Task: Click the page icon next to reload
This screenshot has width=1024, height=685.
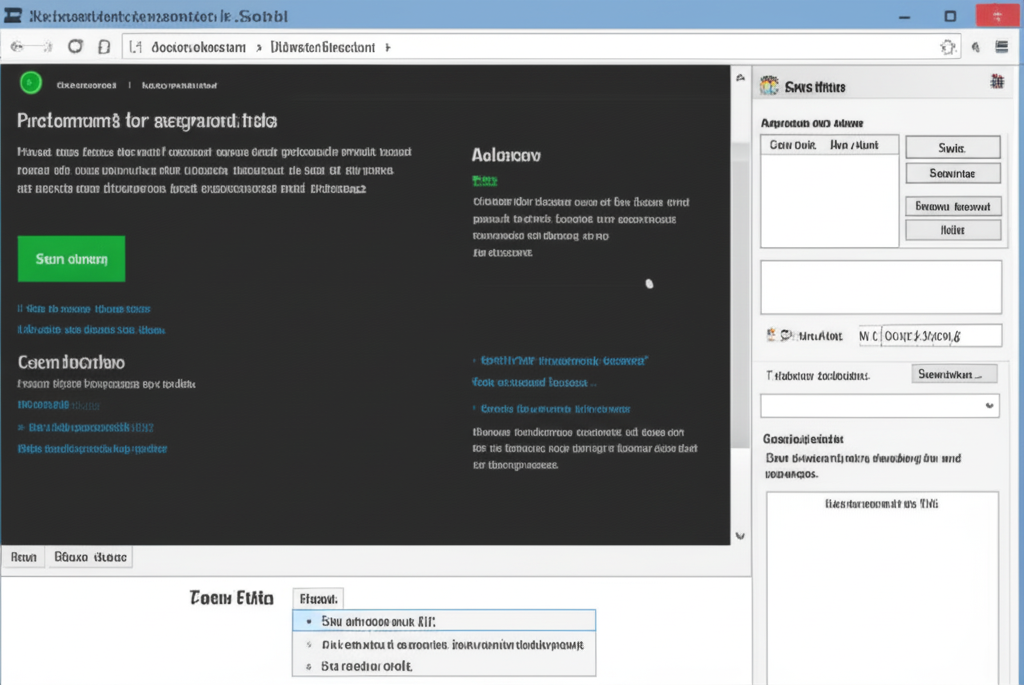Action: 104,47
